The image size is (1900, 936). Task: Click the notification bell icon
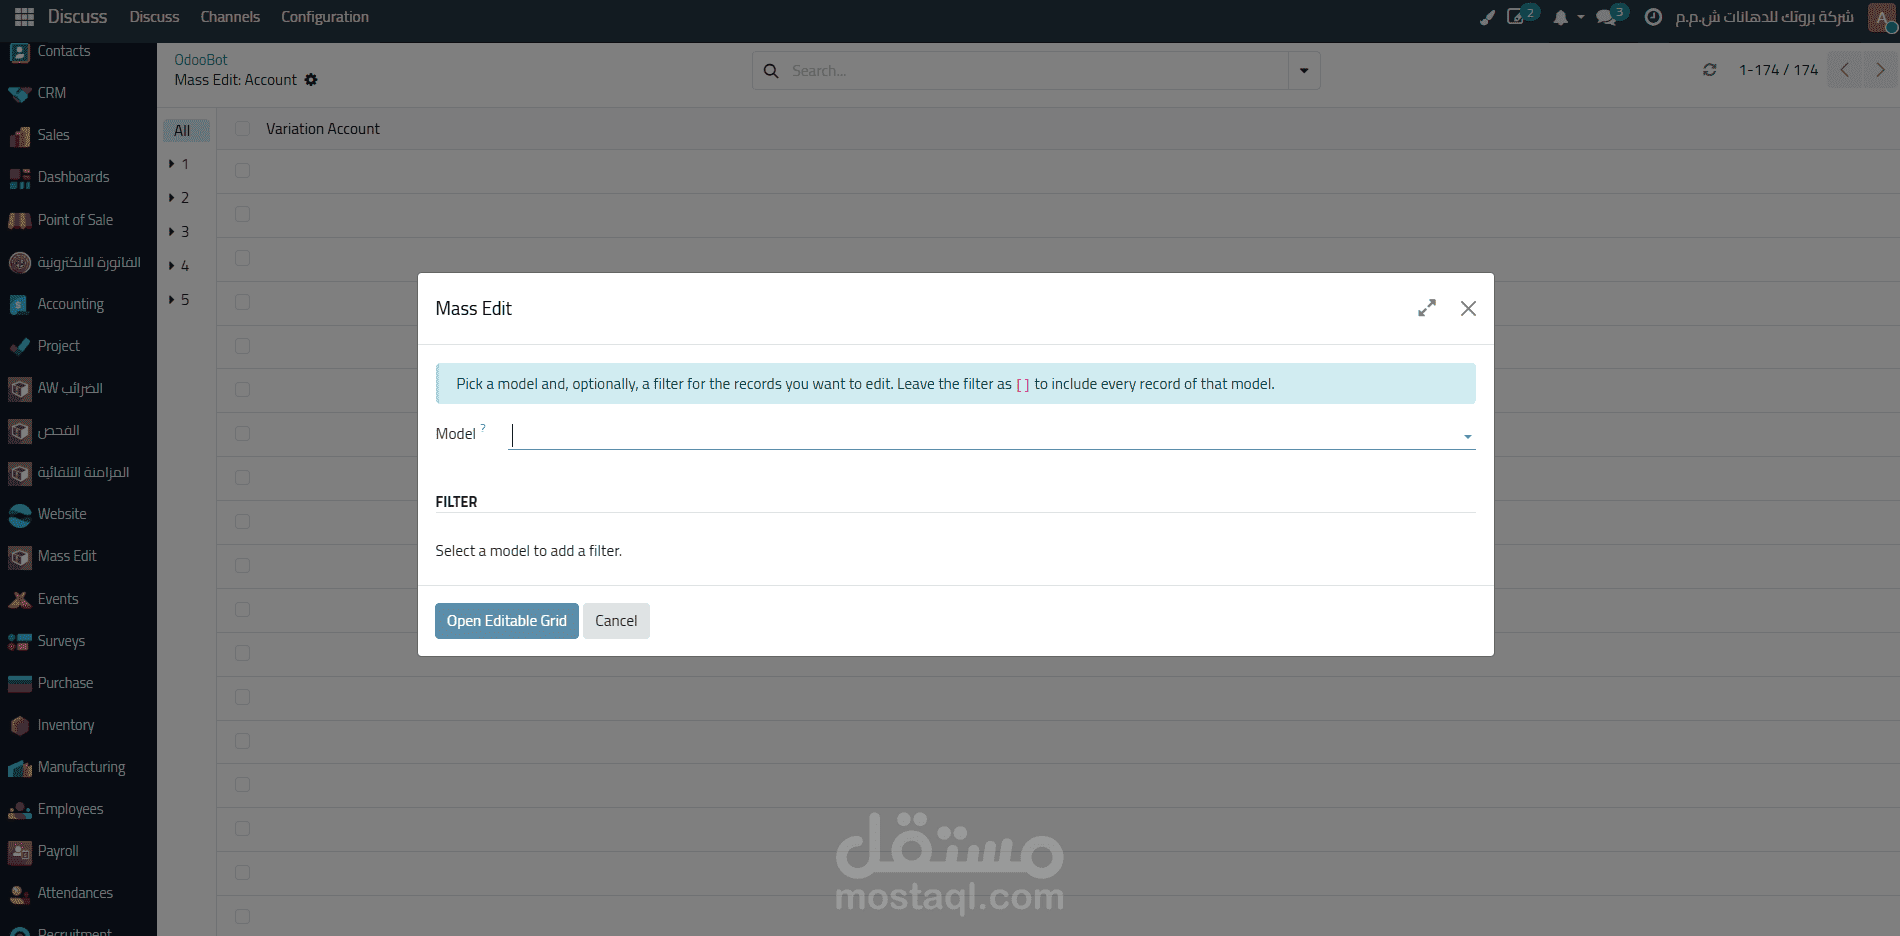point(1560,18)
